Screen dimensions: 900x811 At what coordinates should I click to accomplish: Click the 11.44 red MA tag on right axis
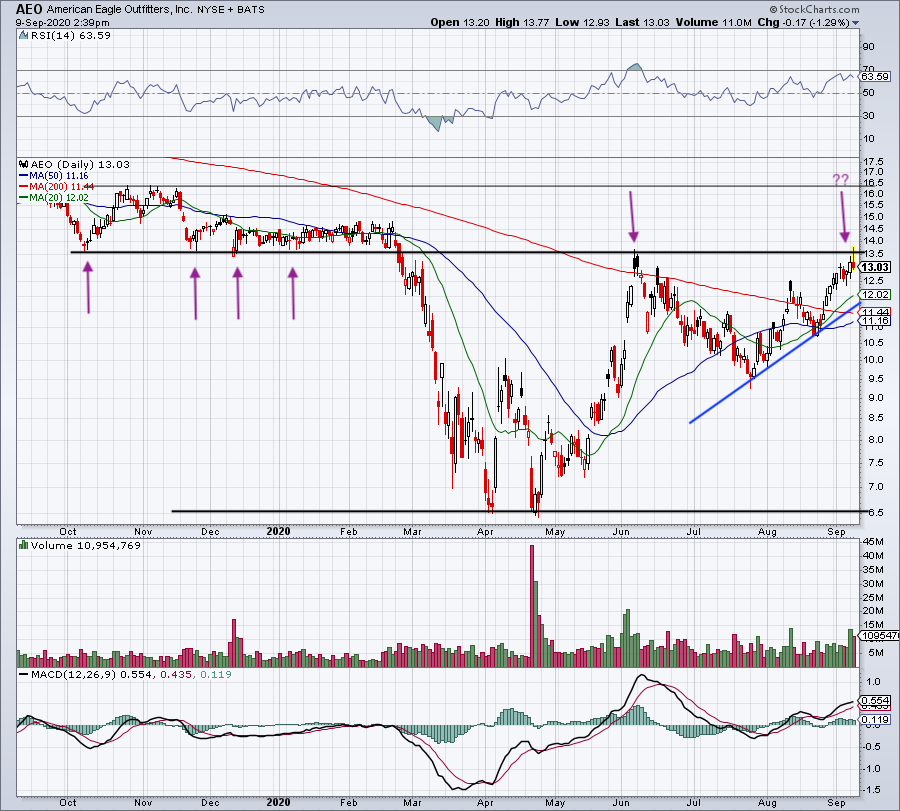pyautogui.click(x=875, y=312)
